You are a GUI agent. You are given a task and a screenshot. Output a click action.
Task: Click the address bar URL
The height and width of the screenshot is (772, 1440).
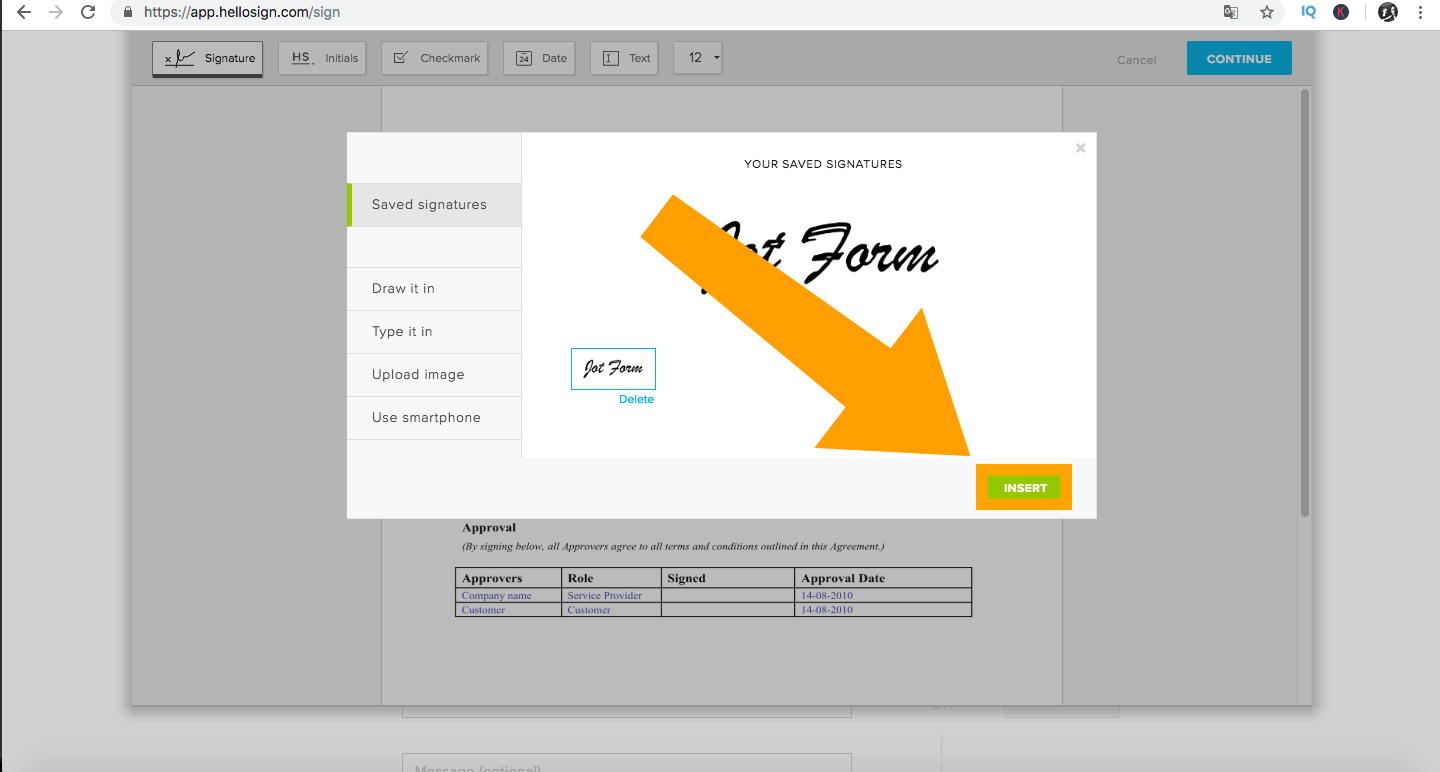tap(242, 12)
